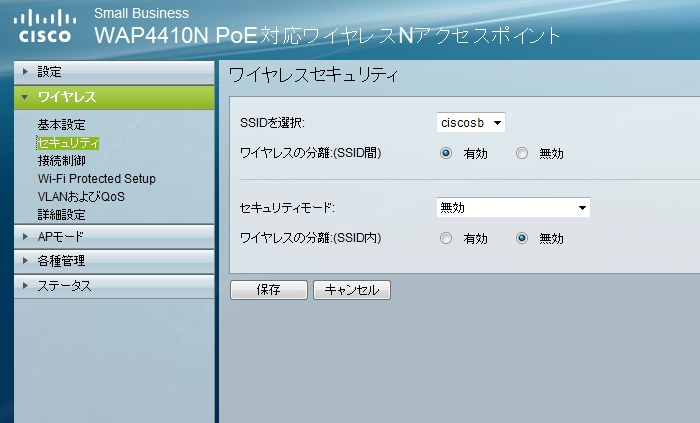Click the ワイヤレスの分離:(SSID間) label

click(311, 153)
